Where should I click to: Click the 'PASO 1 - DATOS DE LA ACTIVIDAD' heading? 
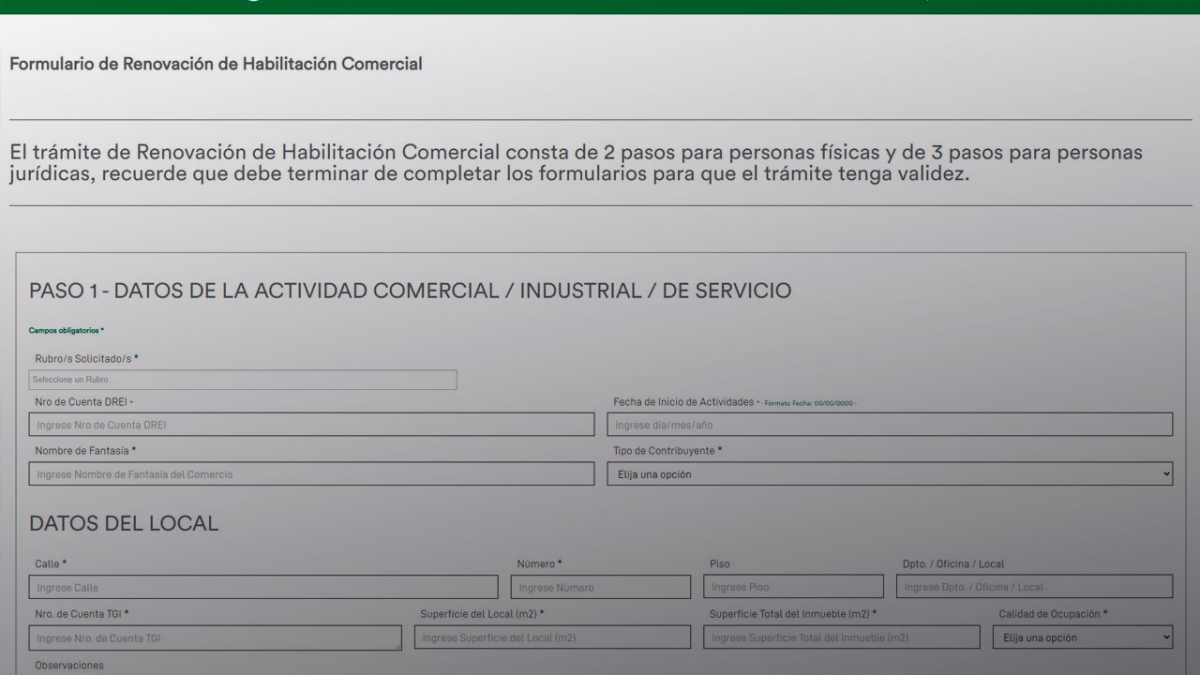pos(410,291)
